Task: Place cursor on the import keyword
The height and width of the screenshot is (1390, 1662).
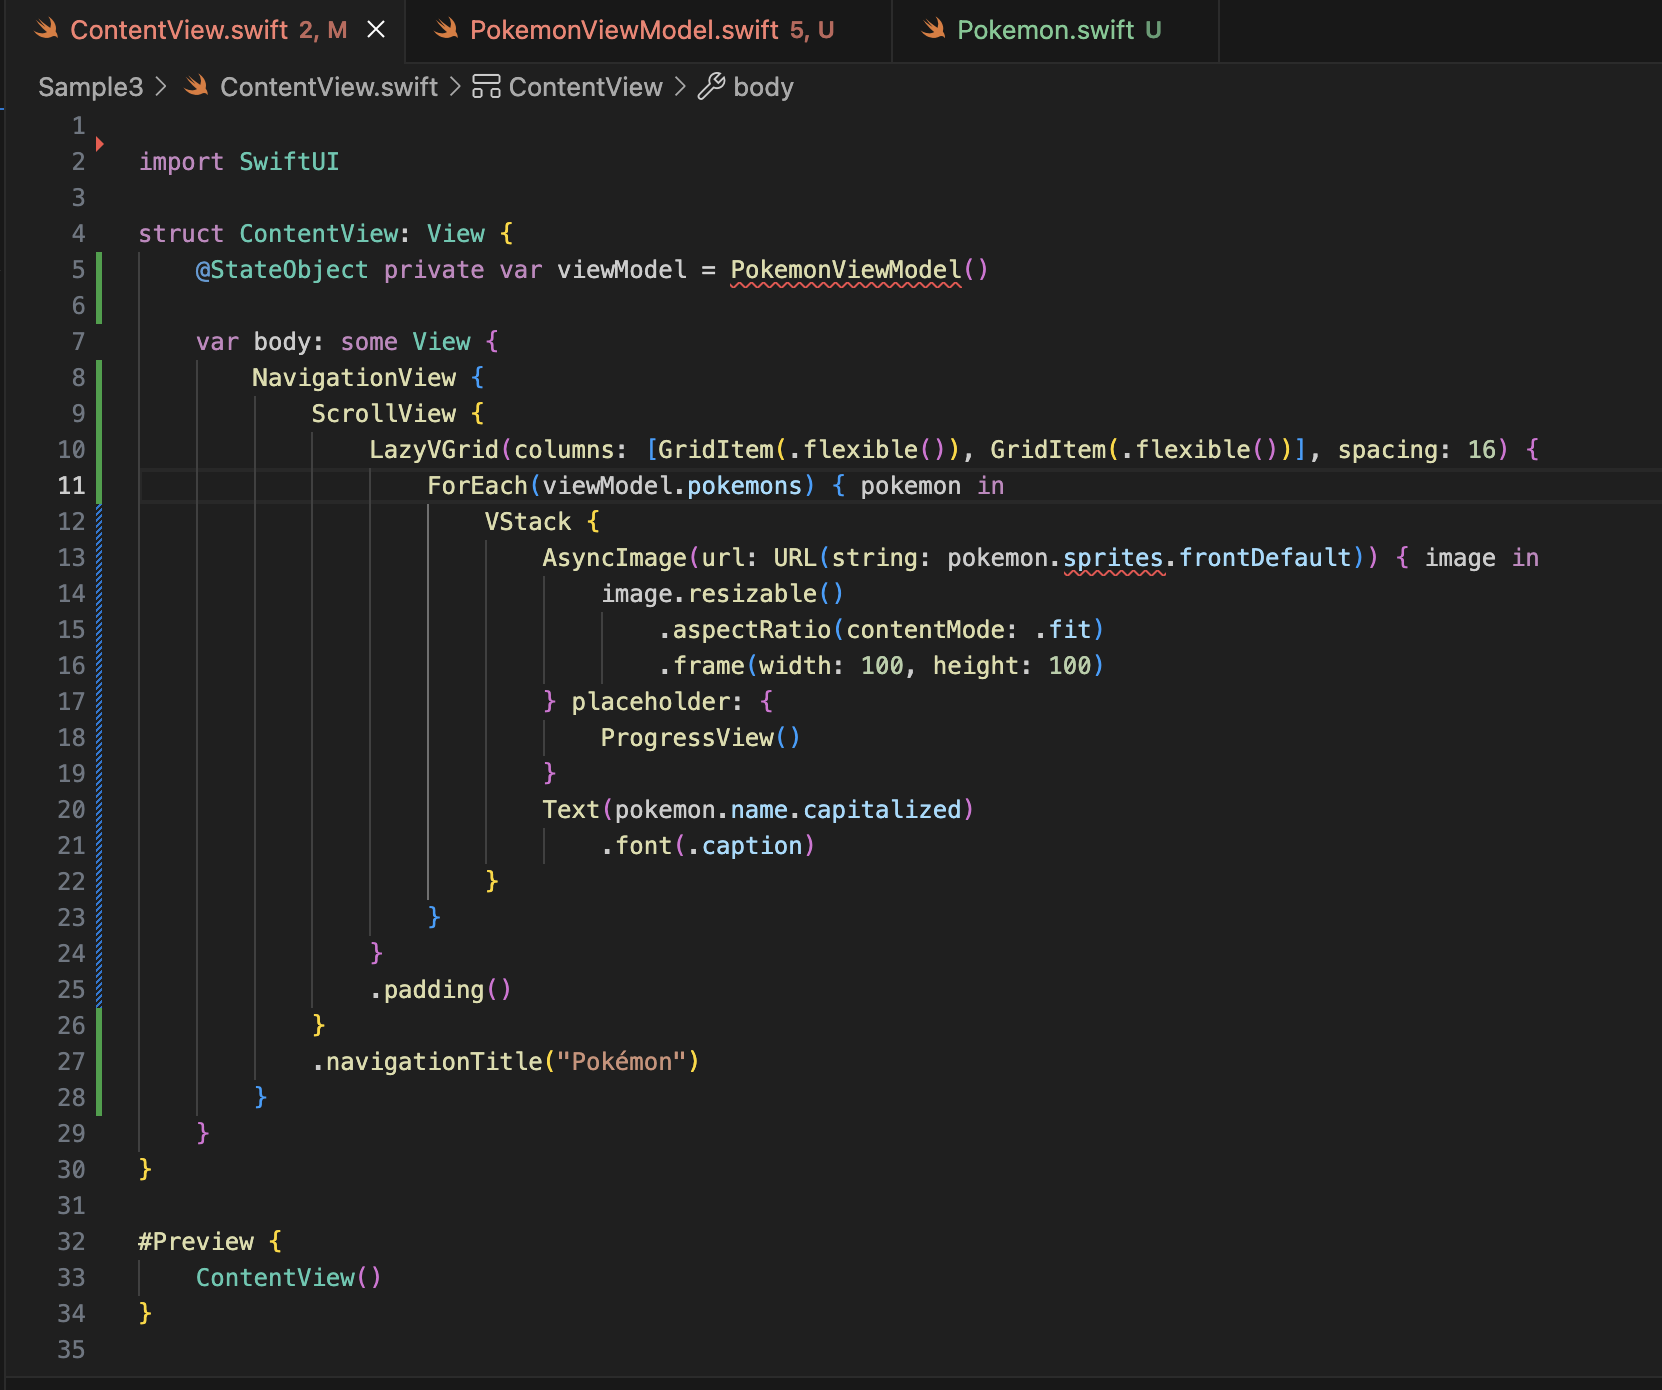Action: 181,162
